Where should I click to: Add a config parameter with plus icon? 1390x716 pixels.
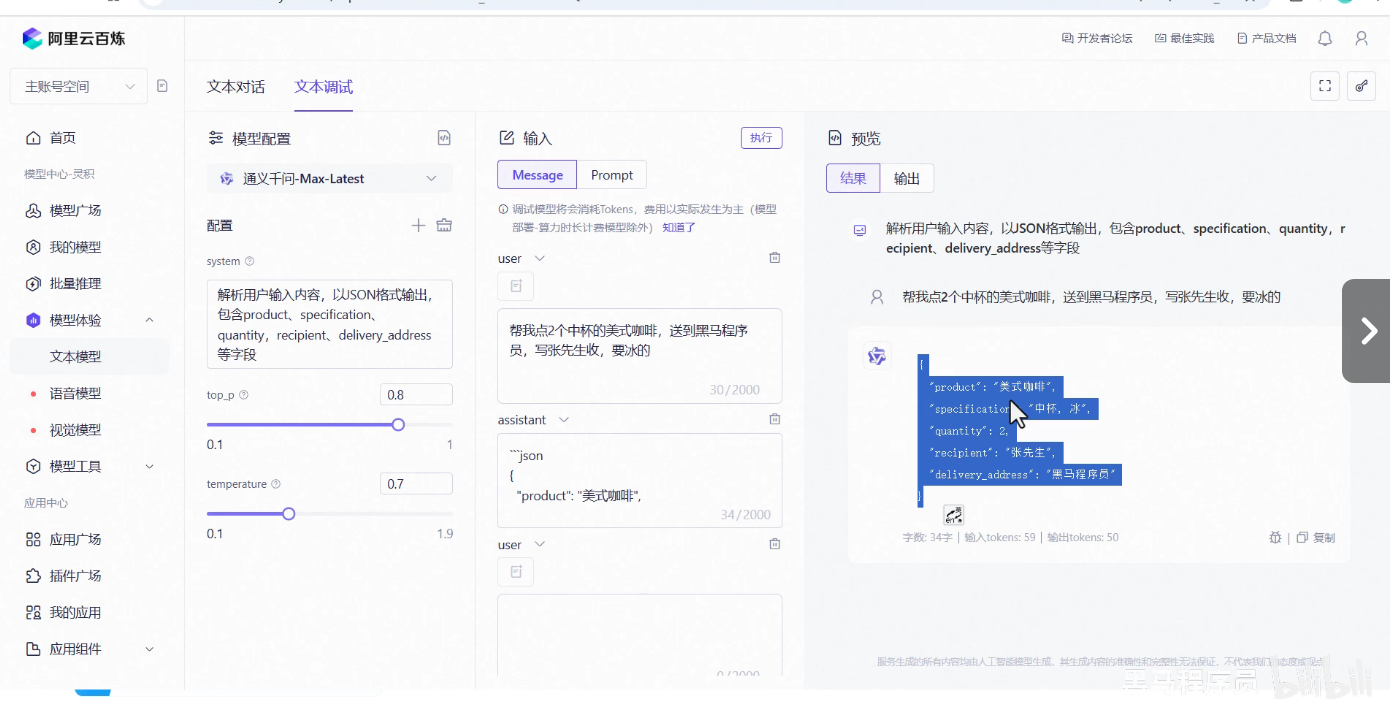pos(419,225)
